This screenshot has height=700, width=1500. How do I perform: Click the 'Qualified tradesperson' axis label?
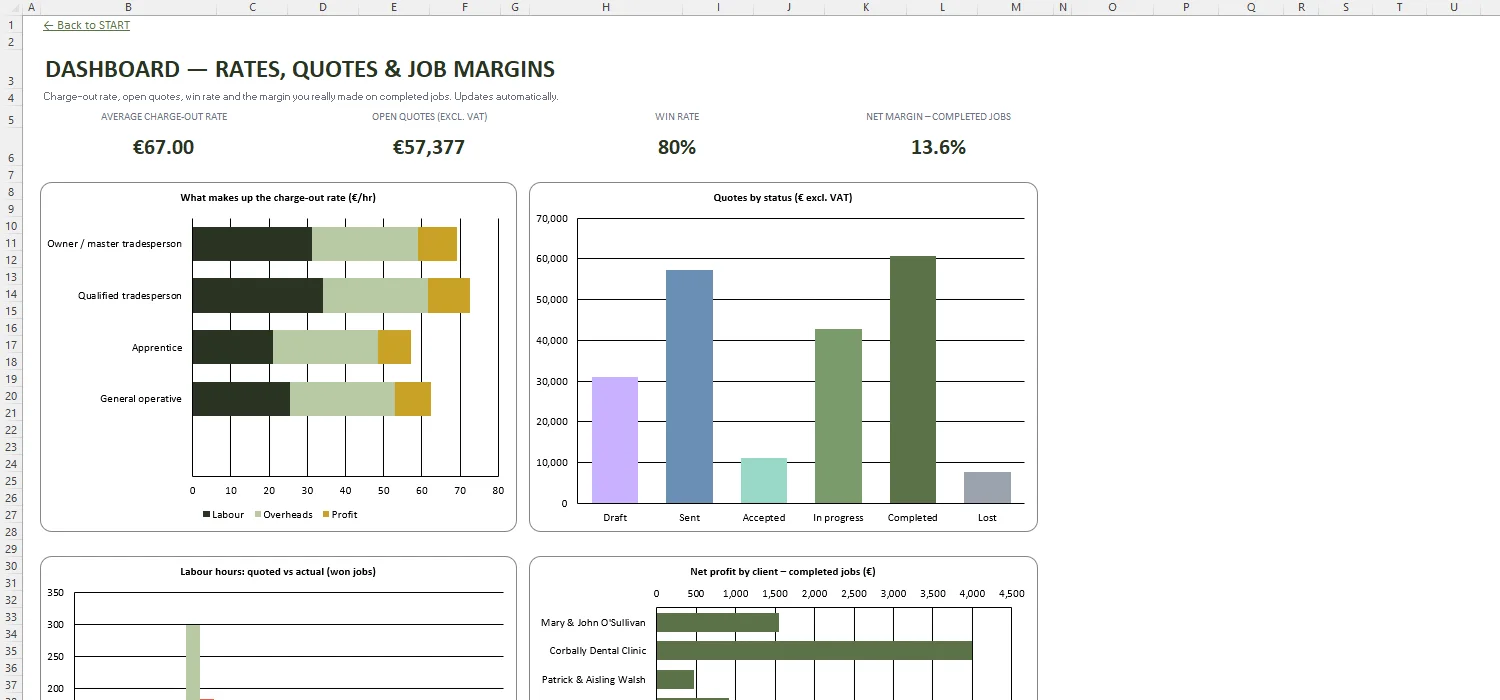coord(130,296)
